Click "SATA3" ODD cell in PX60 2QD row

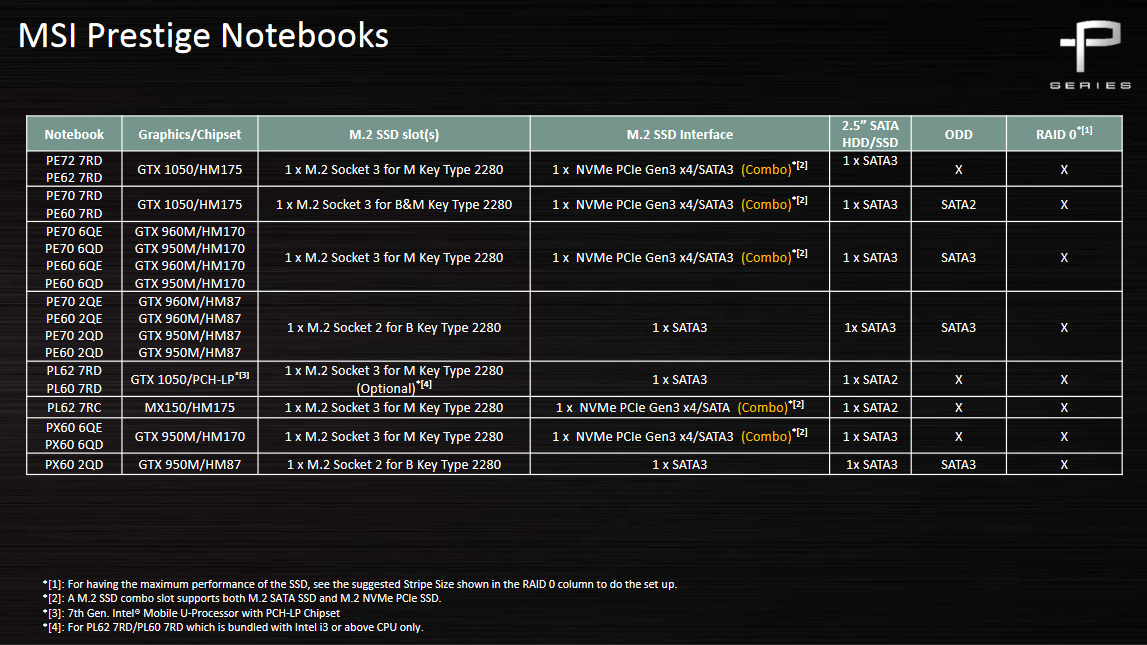click(958, 464)
